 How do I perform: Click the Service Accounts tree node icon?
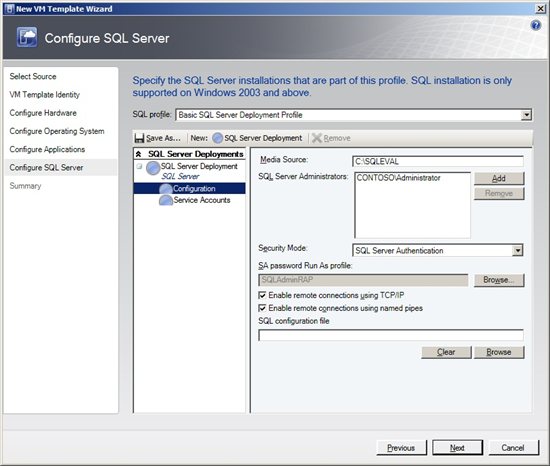[x=166, y=200]
